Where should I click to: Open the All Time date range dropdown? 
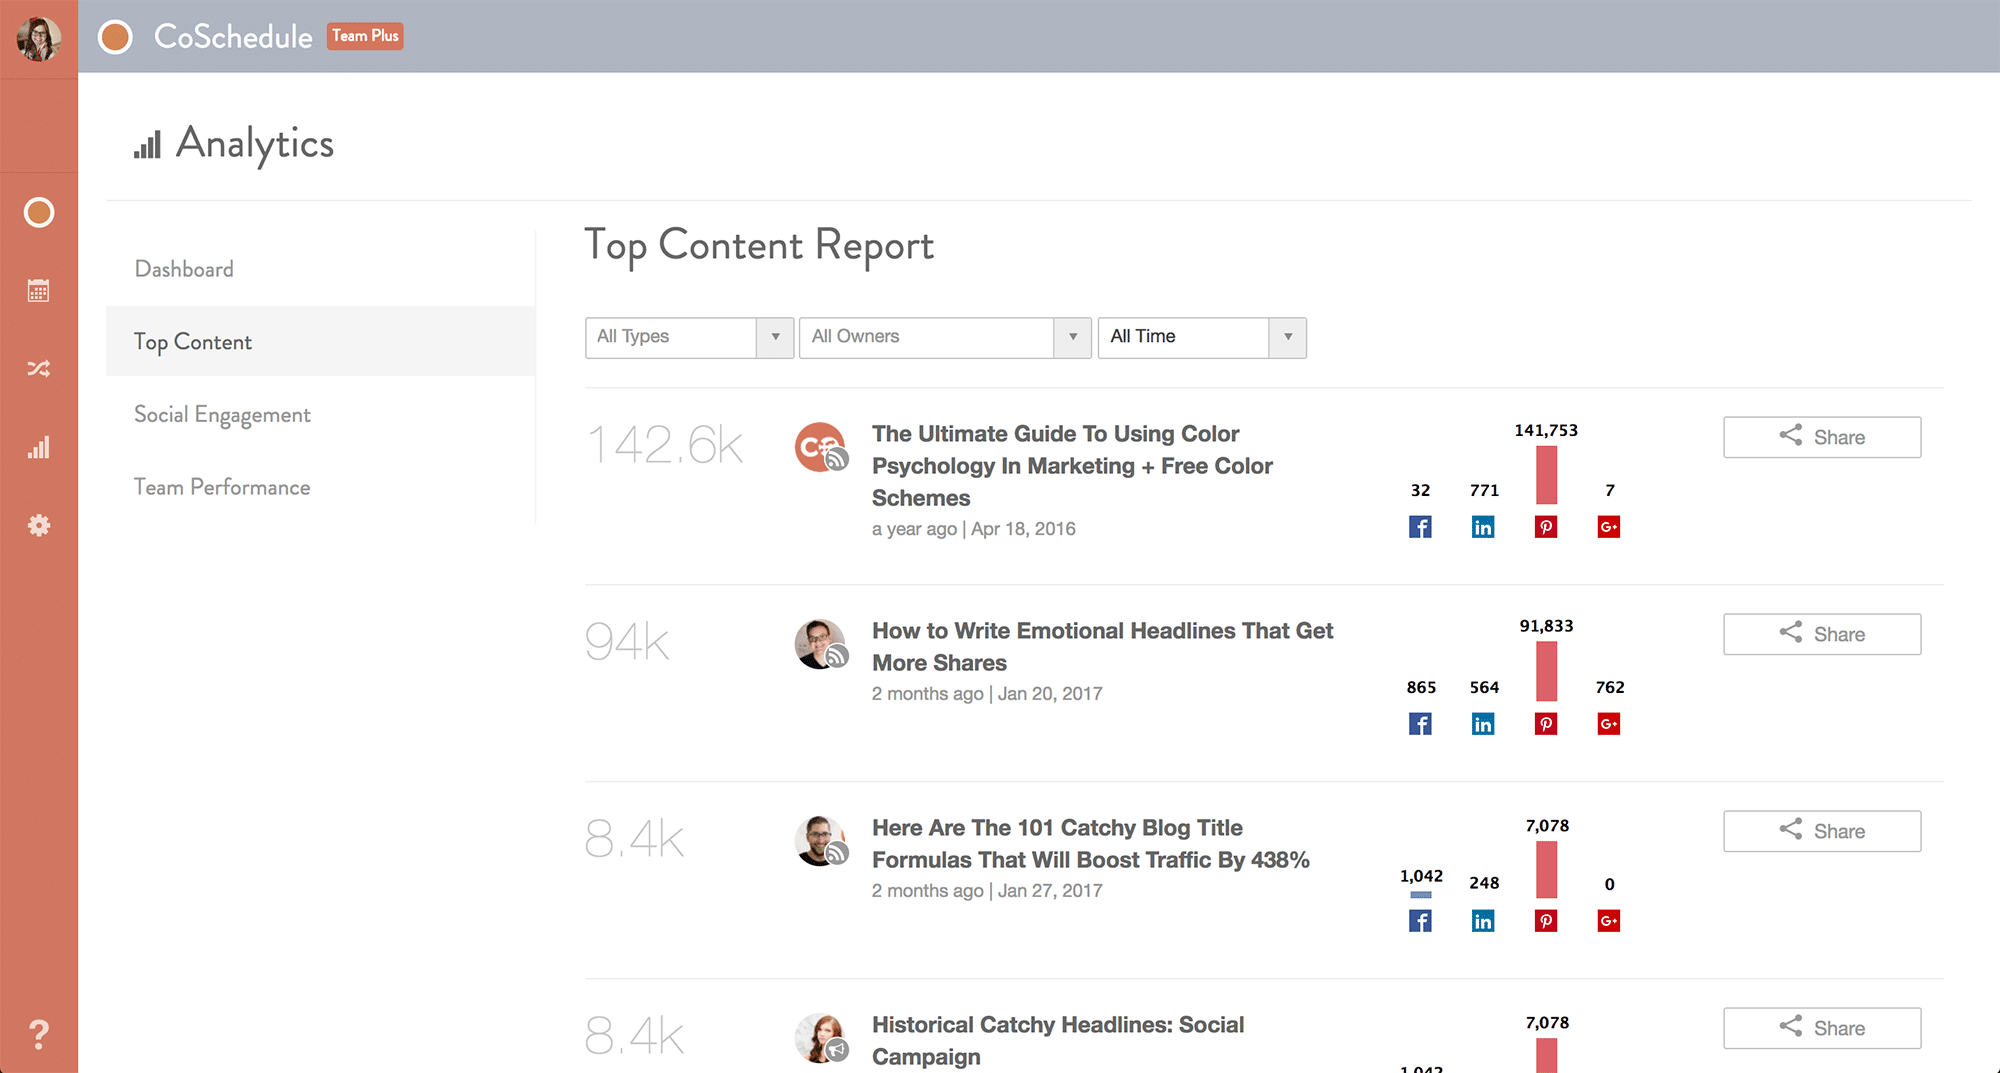1202,337
